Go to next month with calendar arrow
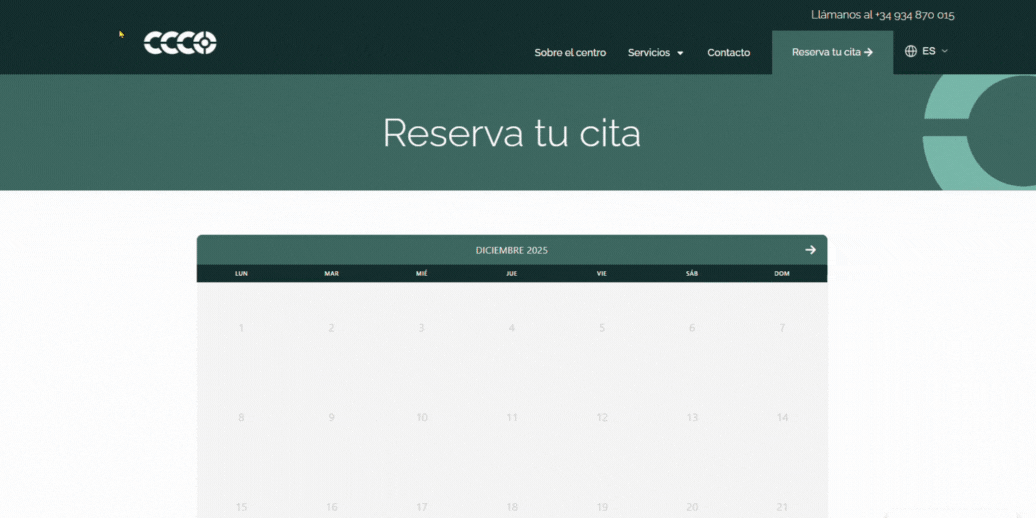This screenshot has height=518, width=1036. pos(810,250)
